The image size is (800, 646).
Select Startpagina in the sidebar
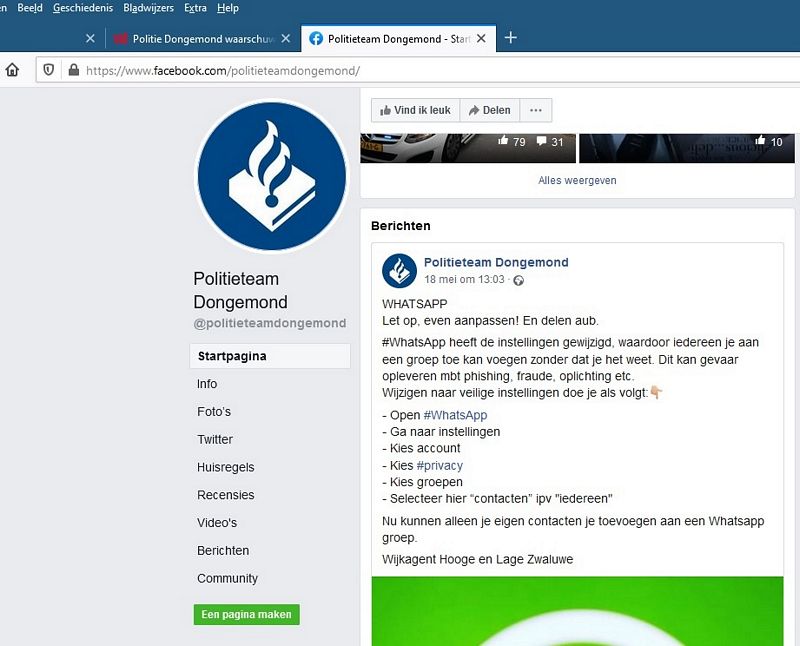270,356
